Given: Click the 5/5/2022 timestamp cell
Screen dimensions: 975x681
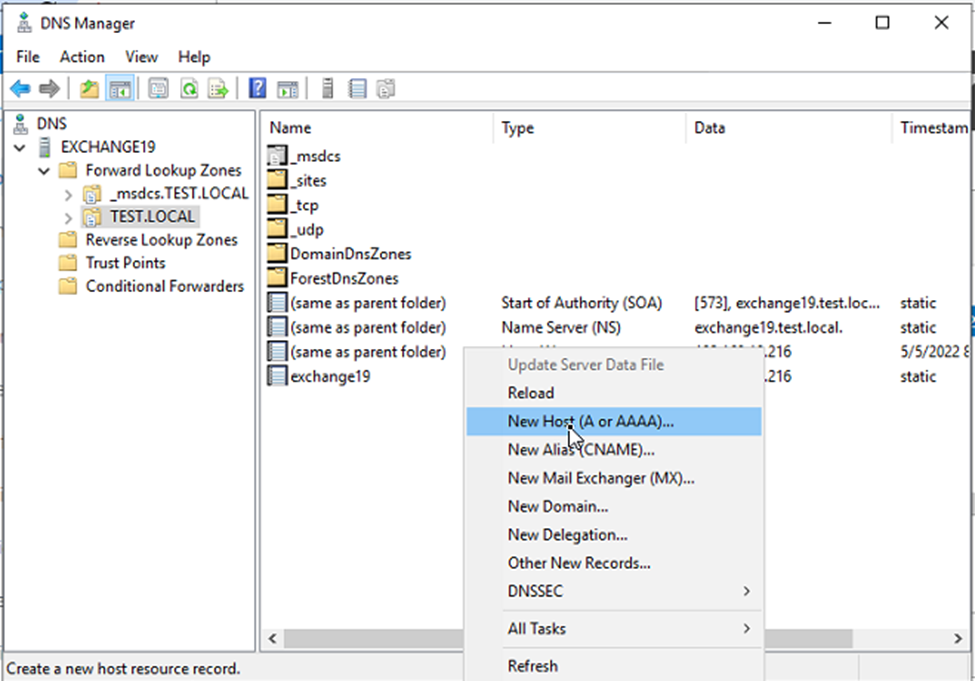Looking at the screenshot, I should pyautogui.click(x=935, y=352).
